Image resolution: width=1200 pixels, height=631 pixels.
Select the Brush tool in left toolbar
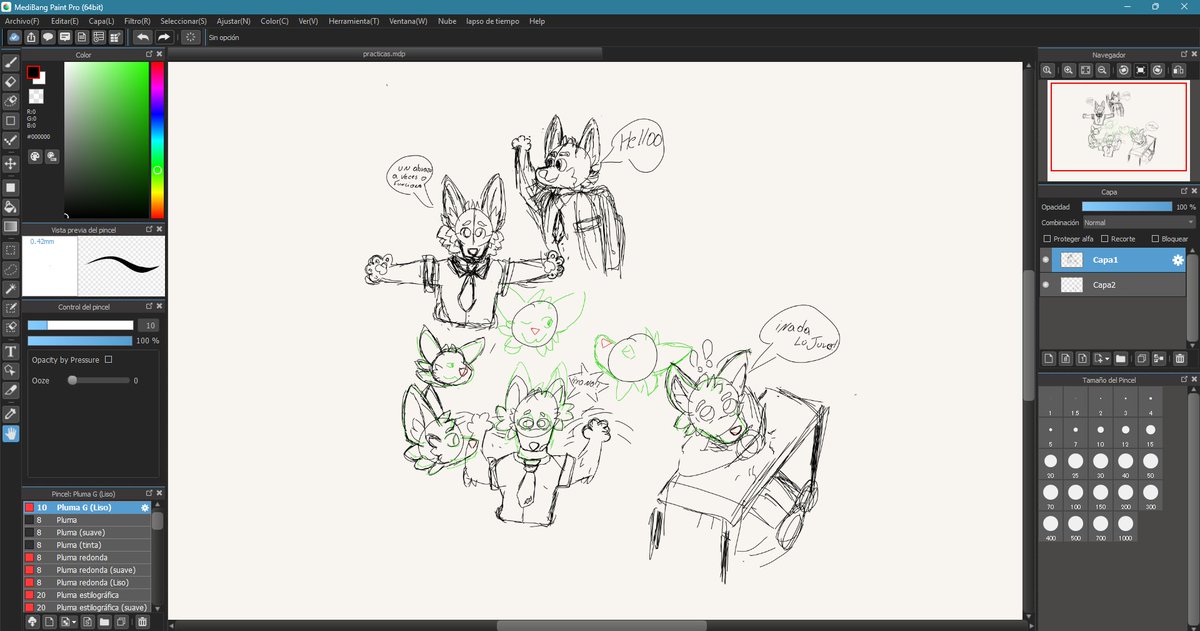(x=11, y=62)
